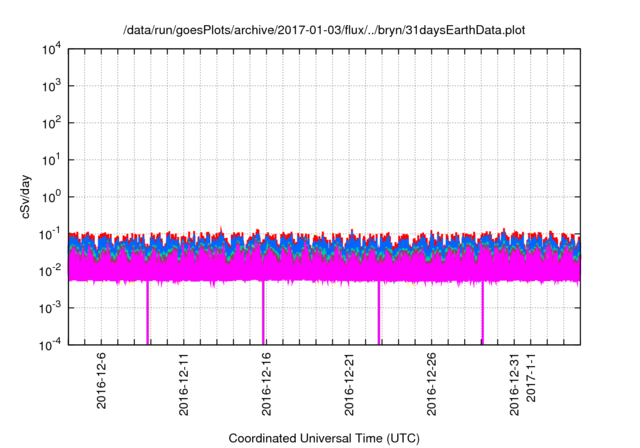The image size is (640, 448).
Task: Click the plot title file path
Action: pyautogui.click(x=324, y=30)
